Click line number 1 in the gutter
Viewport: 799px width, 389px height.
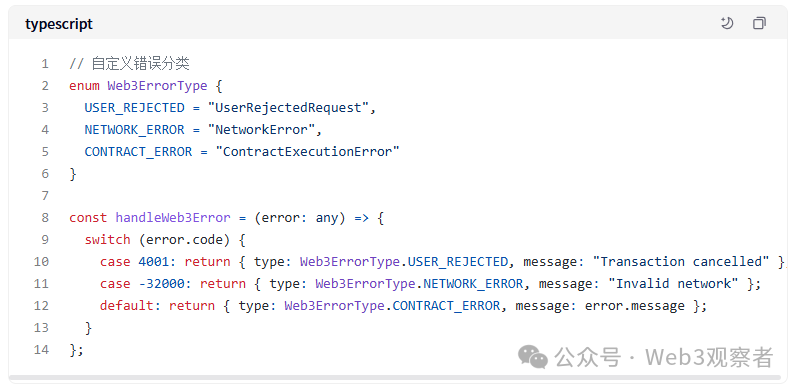click(45, 64)
